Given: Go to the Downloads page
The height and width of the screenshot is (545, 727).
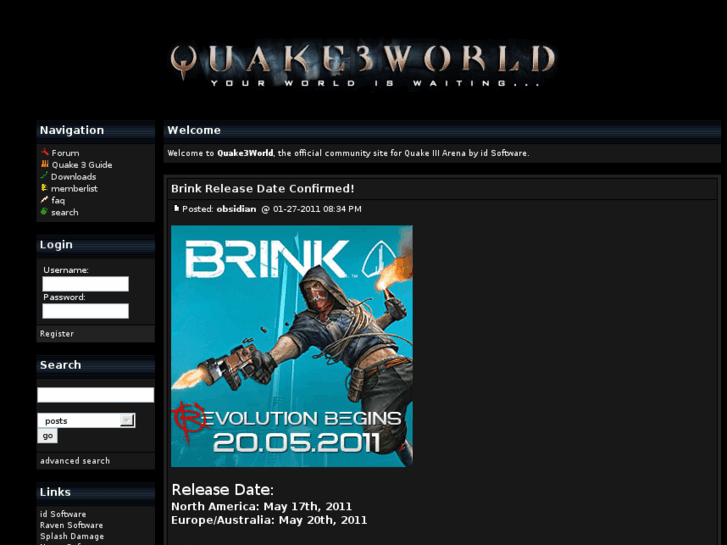Looking at the screenshot, I should click(73, 177).
